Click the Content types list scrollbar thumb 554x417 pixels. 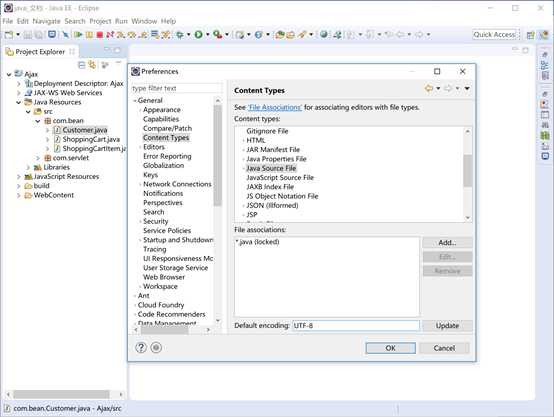pyautogui.click(x=468, y=171)
